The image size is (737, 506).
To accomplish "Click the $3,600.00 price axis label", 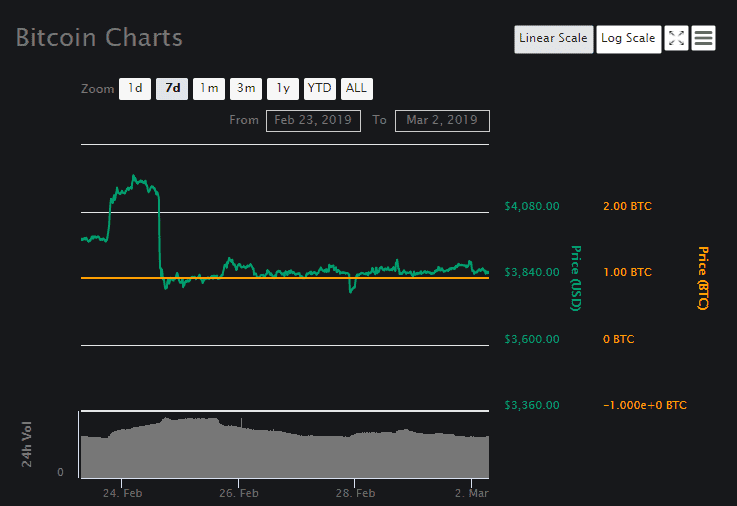I will click(532, 339).
